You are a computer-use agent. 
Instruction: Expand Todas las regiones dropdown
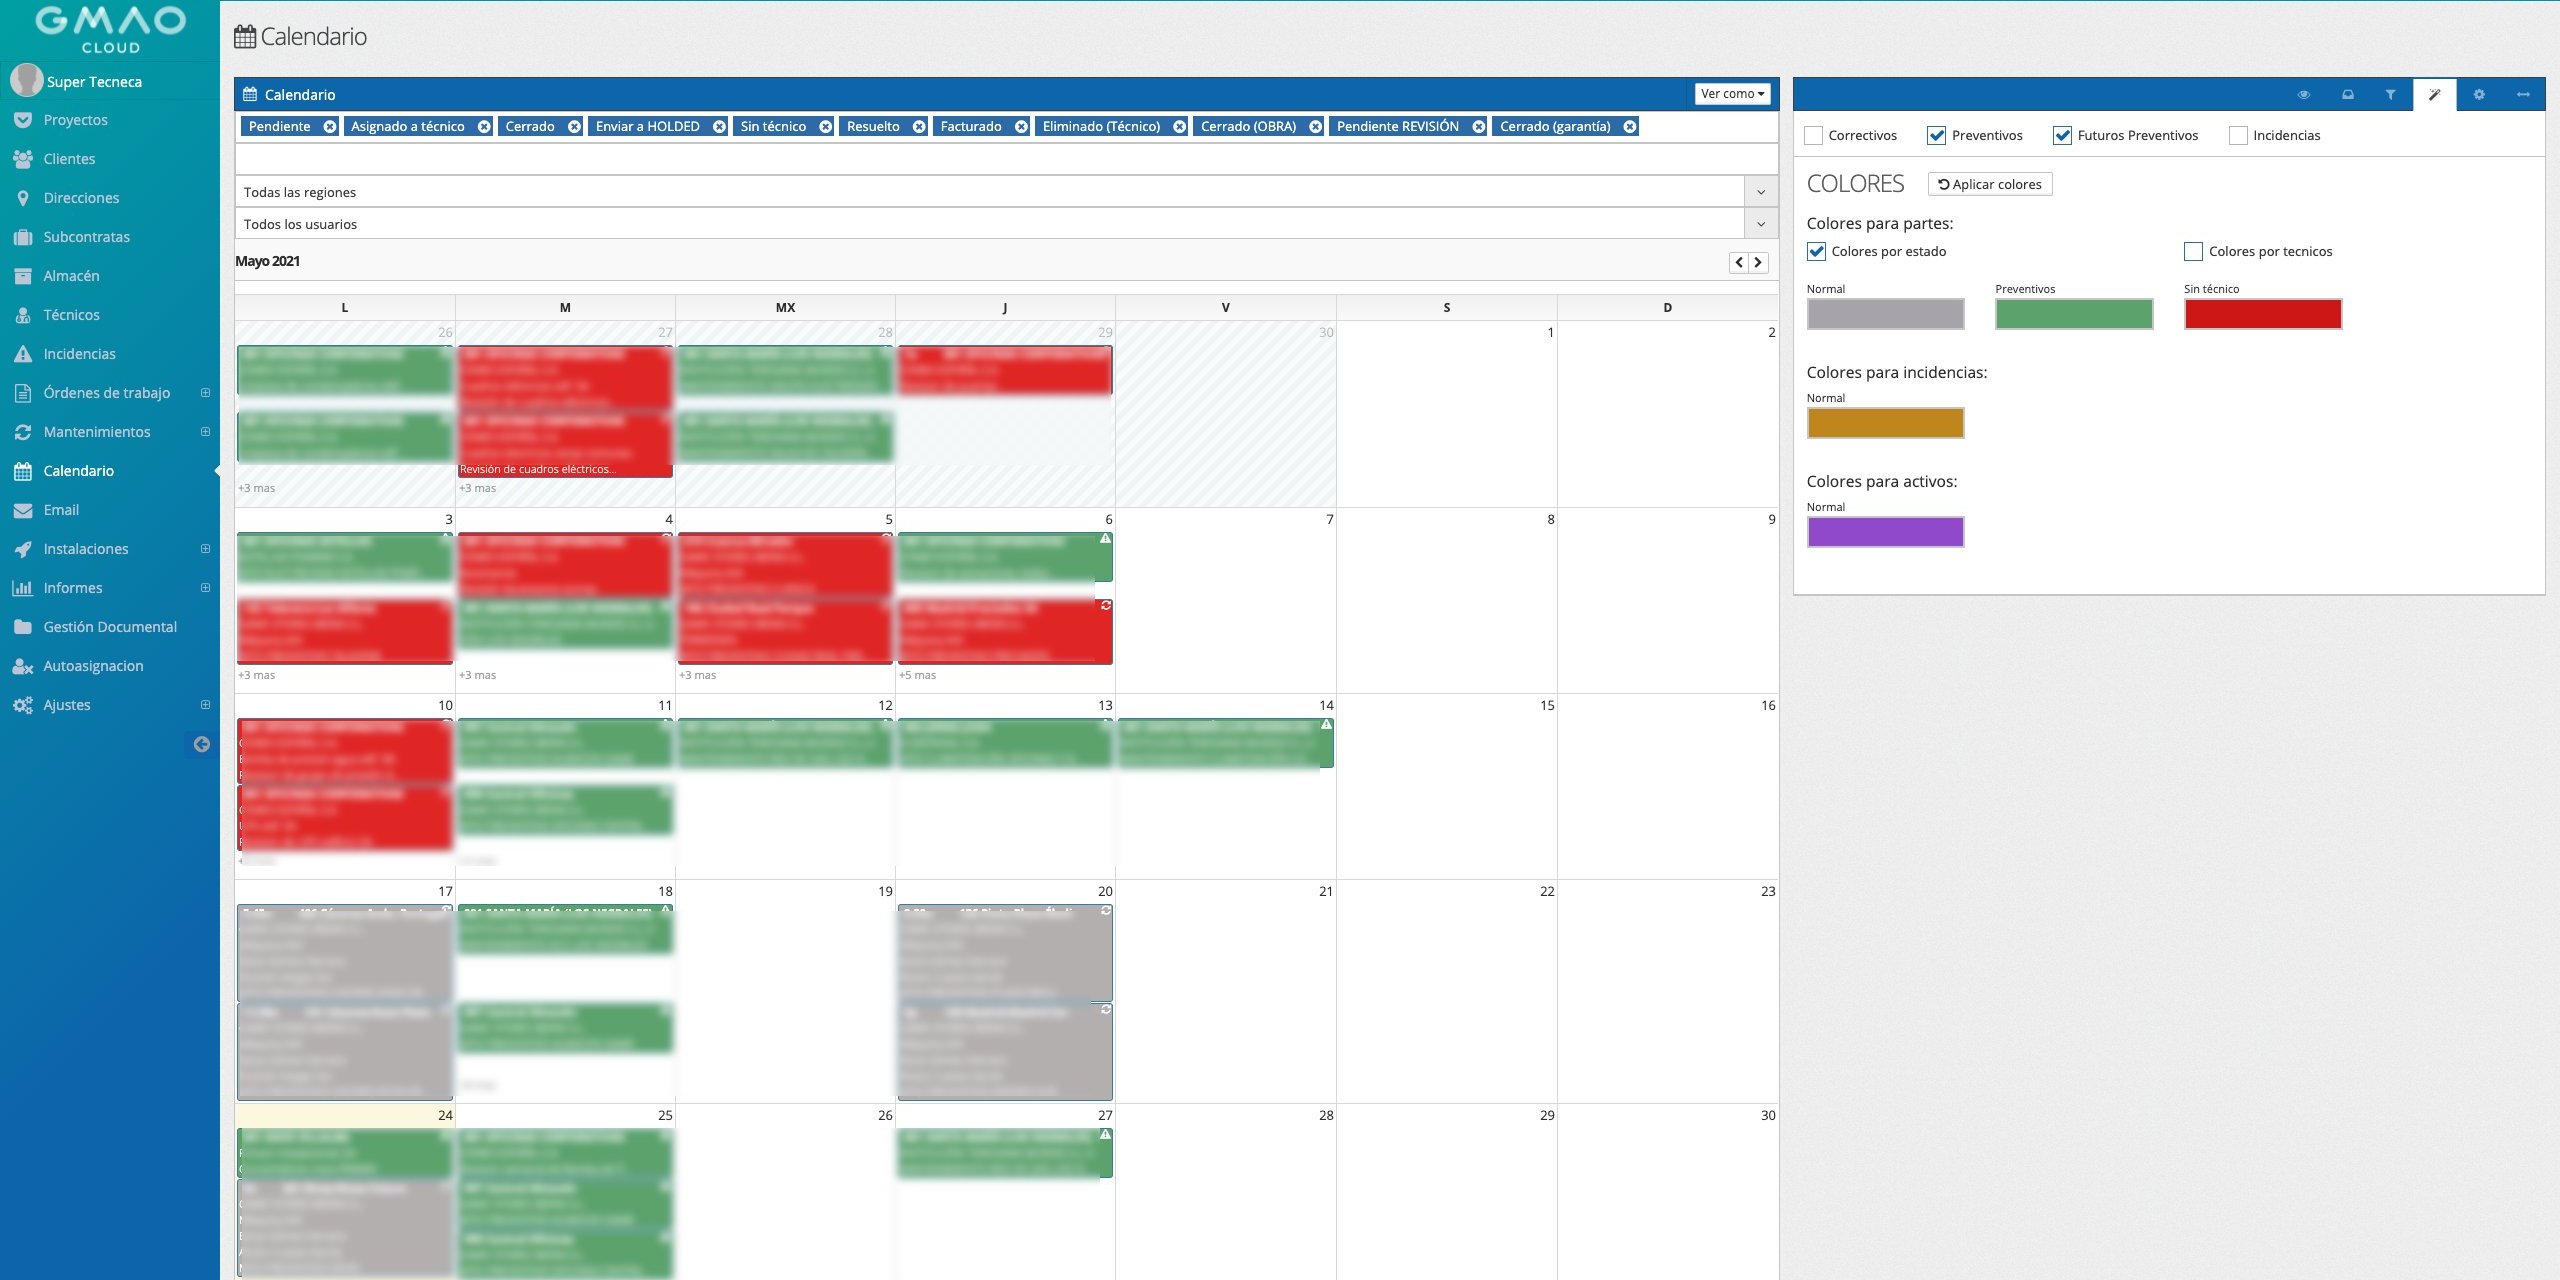point(1760,192)
